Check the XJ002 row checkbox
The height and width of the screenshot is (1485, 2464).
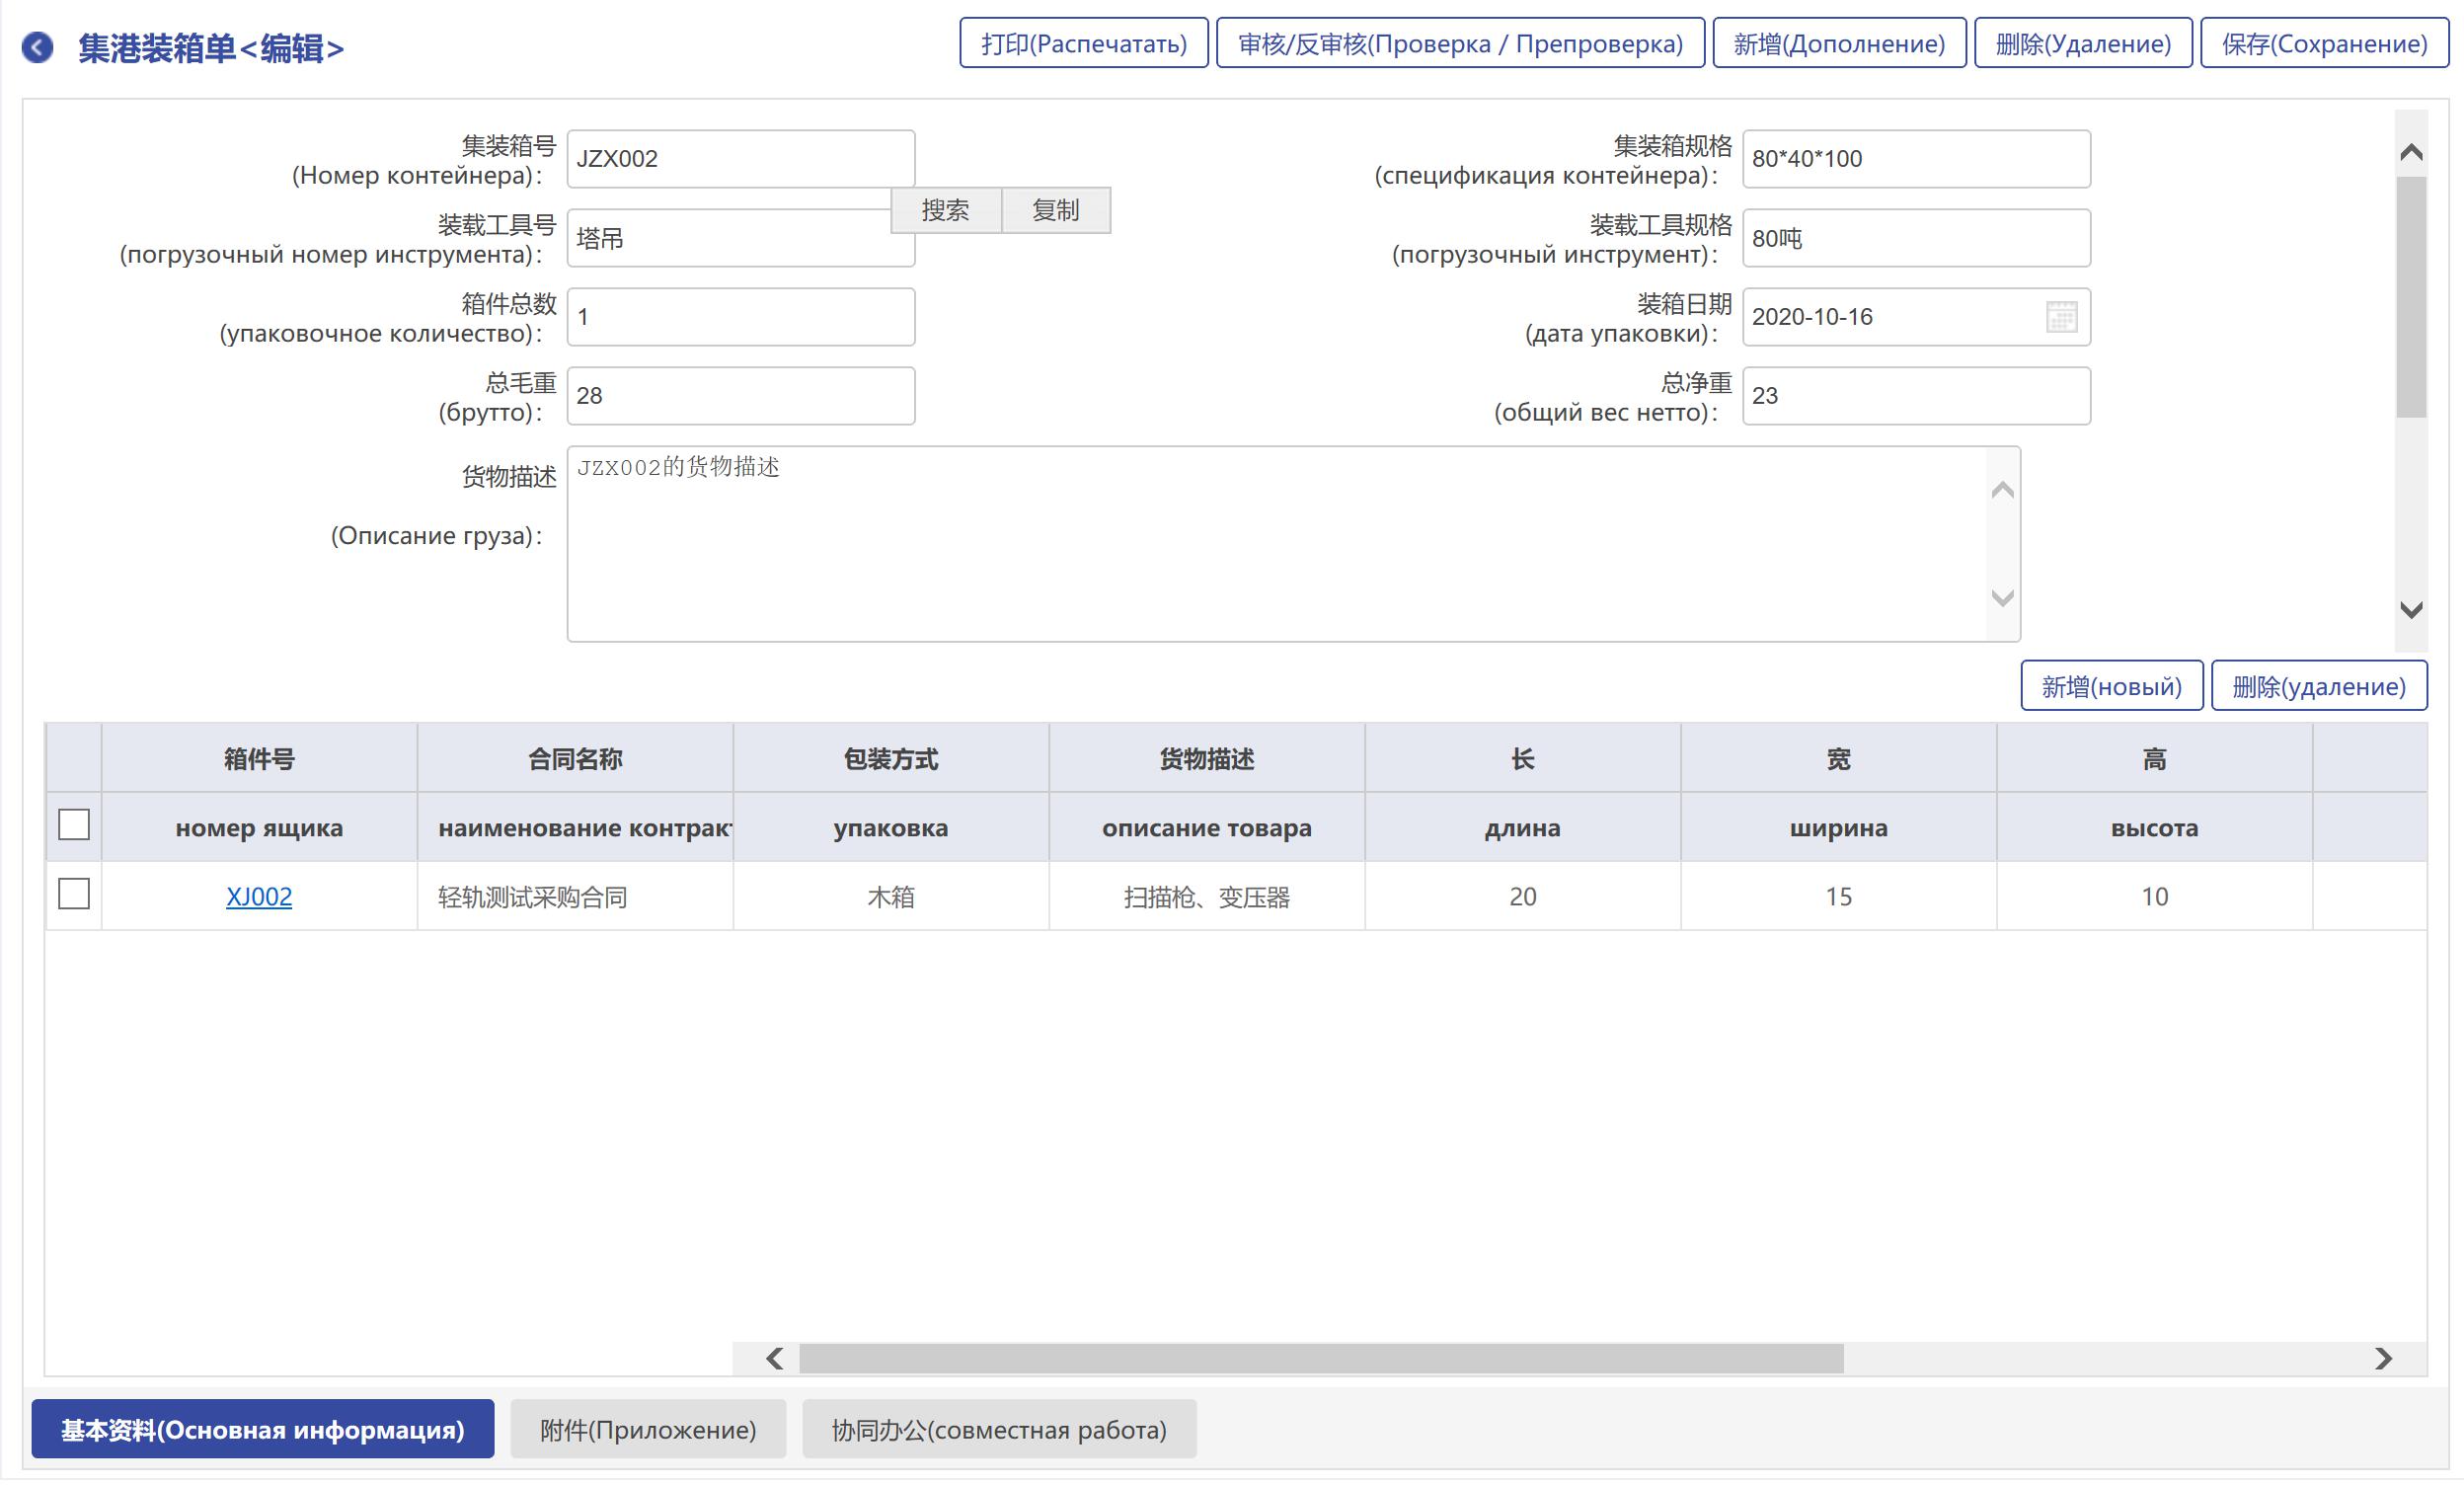[x=74, y=894]
